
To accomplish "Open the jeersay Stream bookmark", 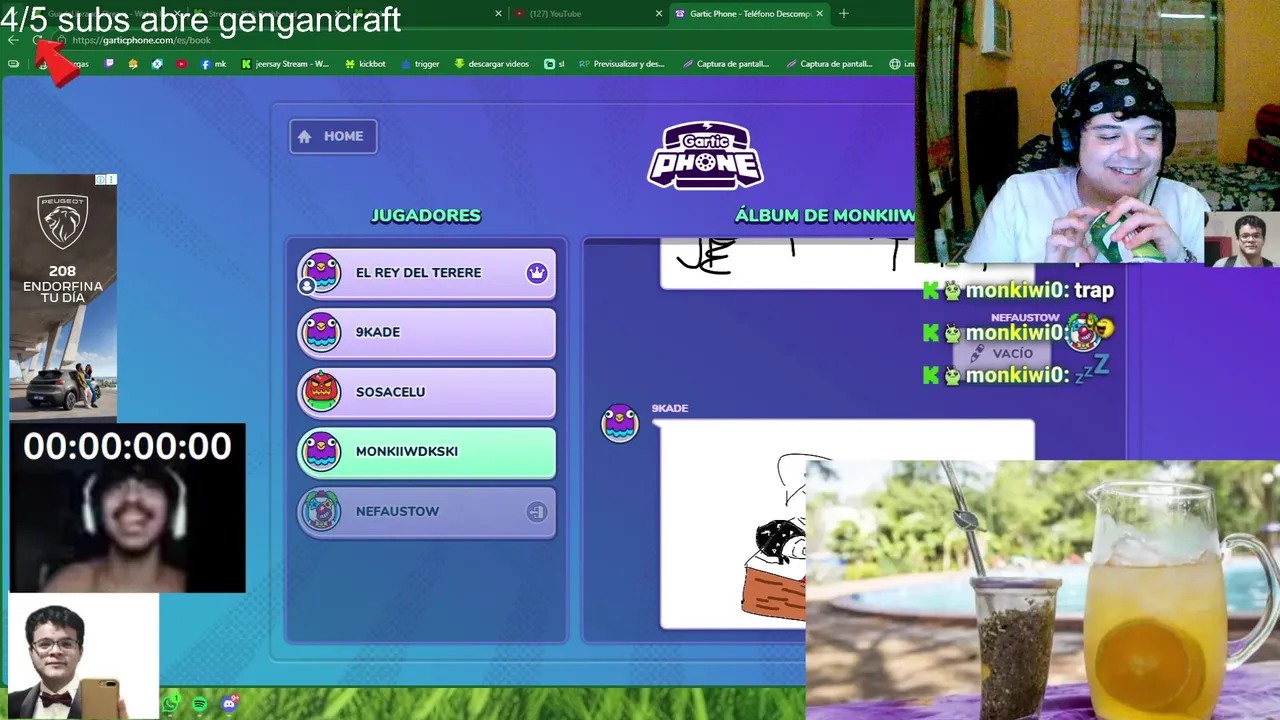I will [x=285, y=64].
